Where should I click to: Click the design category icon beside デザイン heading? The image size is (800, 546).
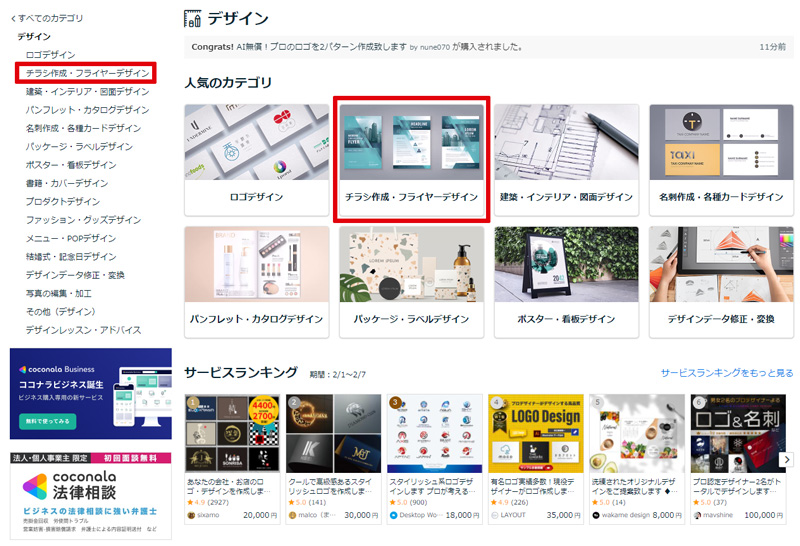[x=193, y=18]
